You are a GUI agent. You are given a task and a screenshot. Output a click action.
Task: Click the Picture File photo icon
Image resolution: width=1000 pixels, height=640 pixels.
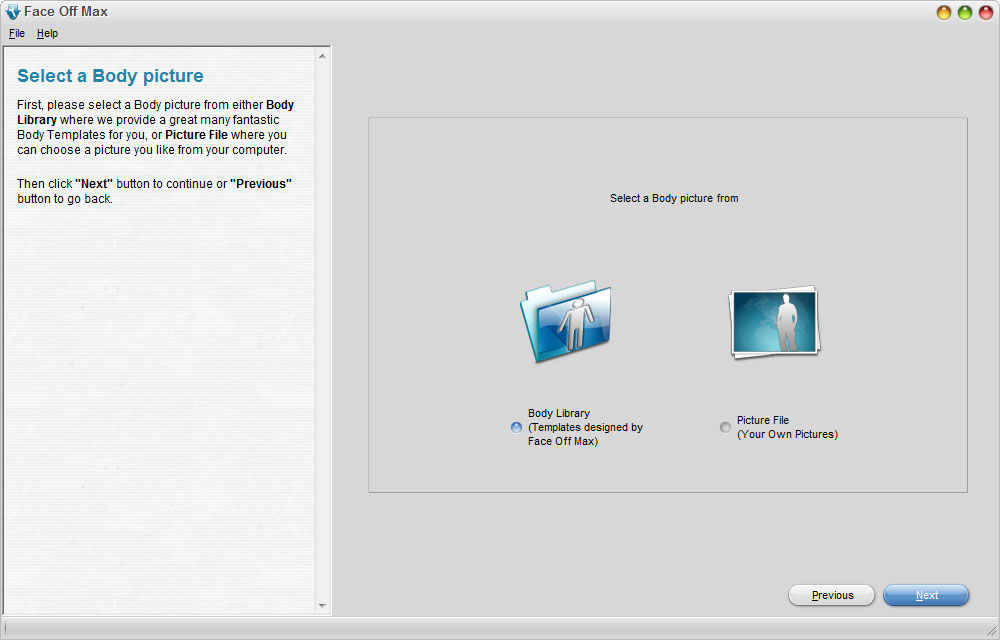click(x=774, y=322)
